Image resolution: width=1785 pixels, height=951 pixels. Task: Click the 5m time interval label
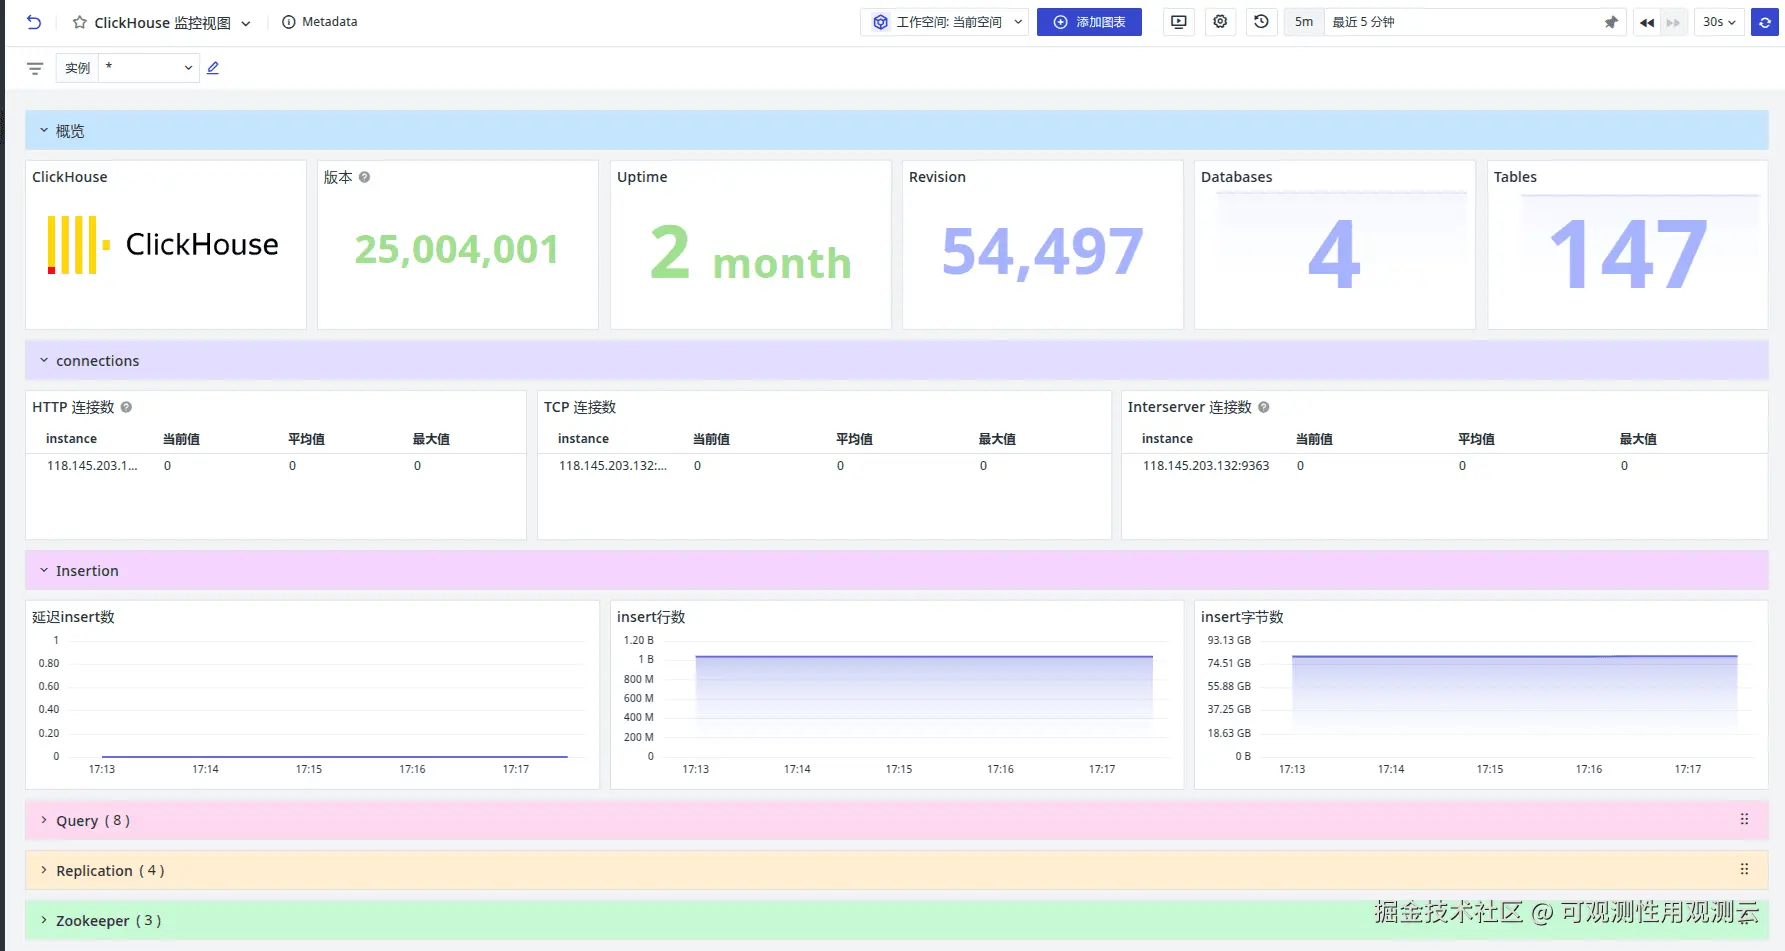(1304, 22)
